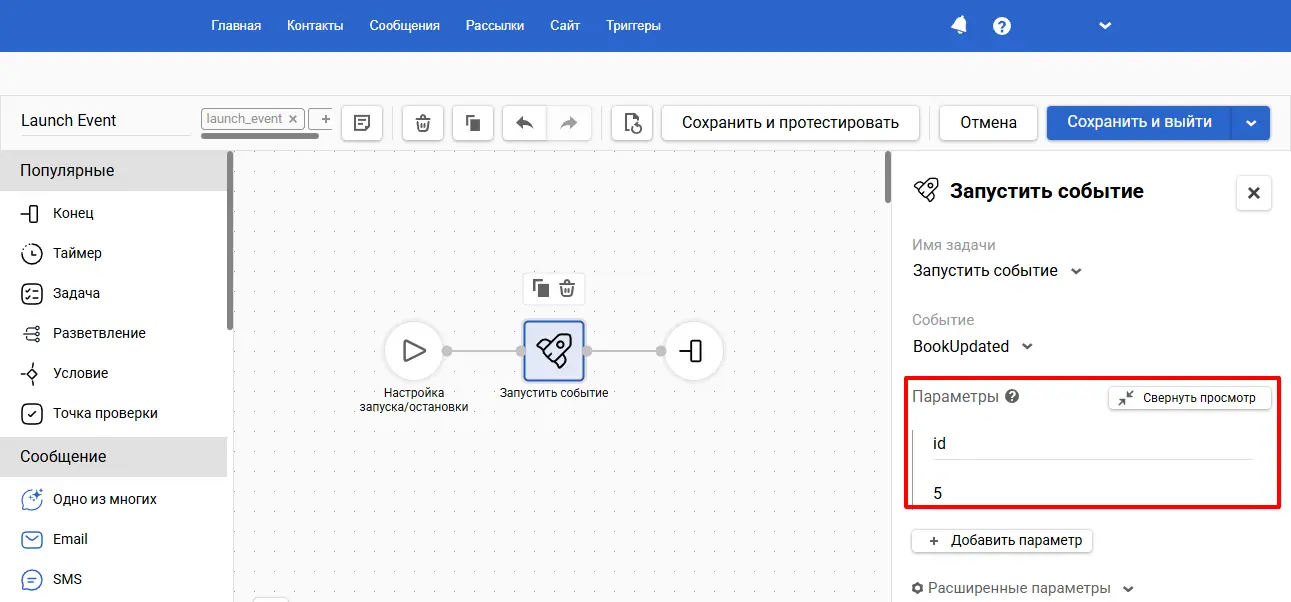Open the Рассылки menu
The height and width of the screenshot is (602, 1291).
point(495,26)
